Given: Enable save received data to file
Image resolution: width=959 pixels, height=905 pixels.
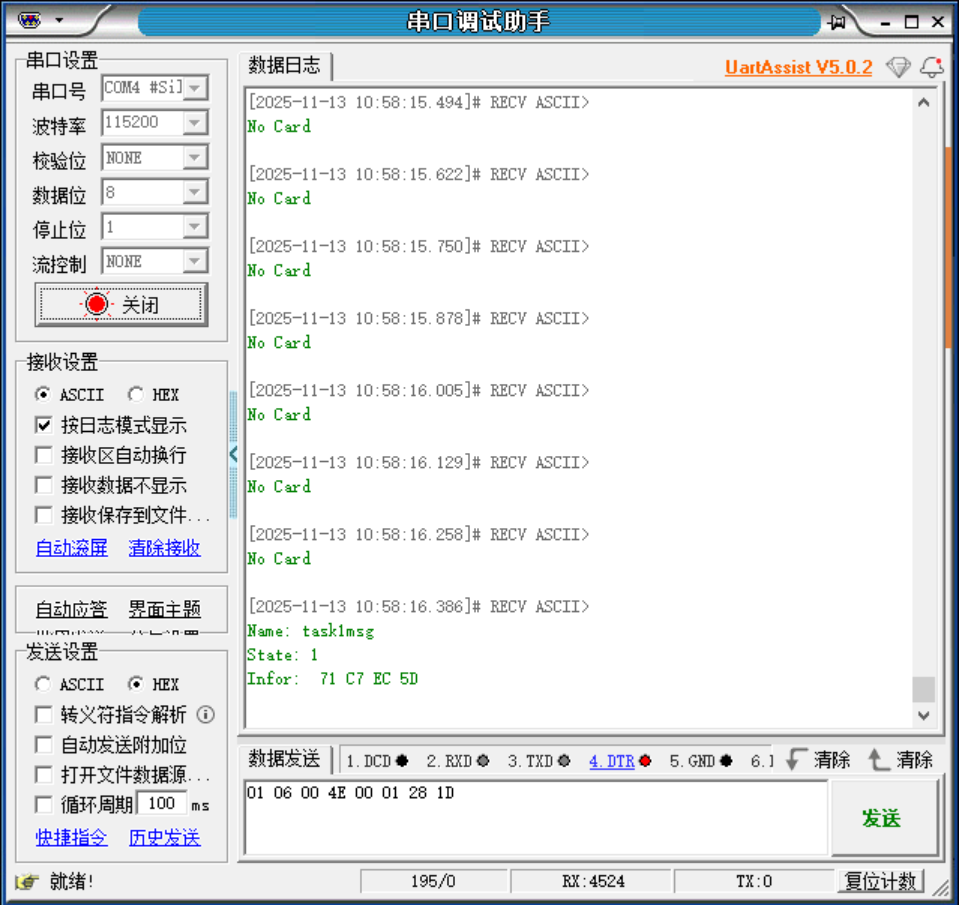Looking at the screenshot, I should [43, 515].
